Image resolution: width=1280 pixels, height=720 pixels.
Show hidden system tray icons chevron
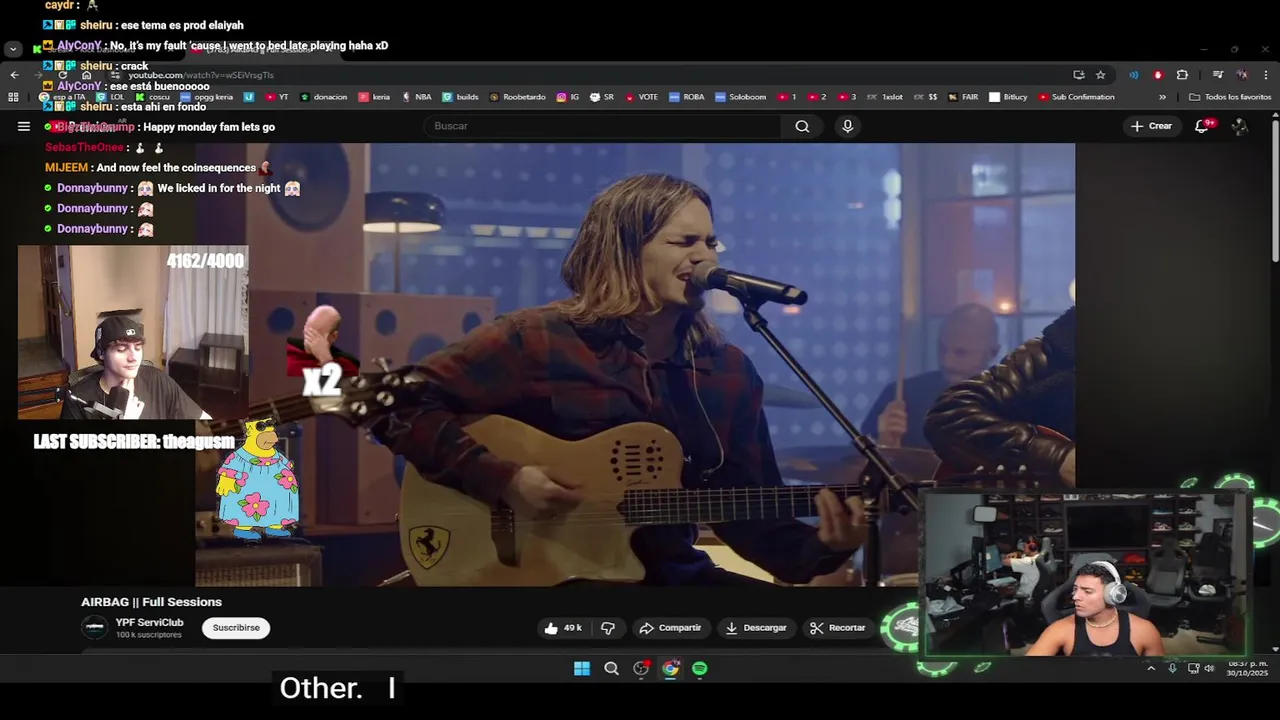pyautogui.click(x=1150, y=669)
